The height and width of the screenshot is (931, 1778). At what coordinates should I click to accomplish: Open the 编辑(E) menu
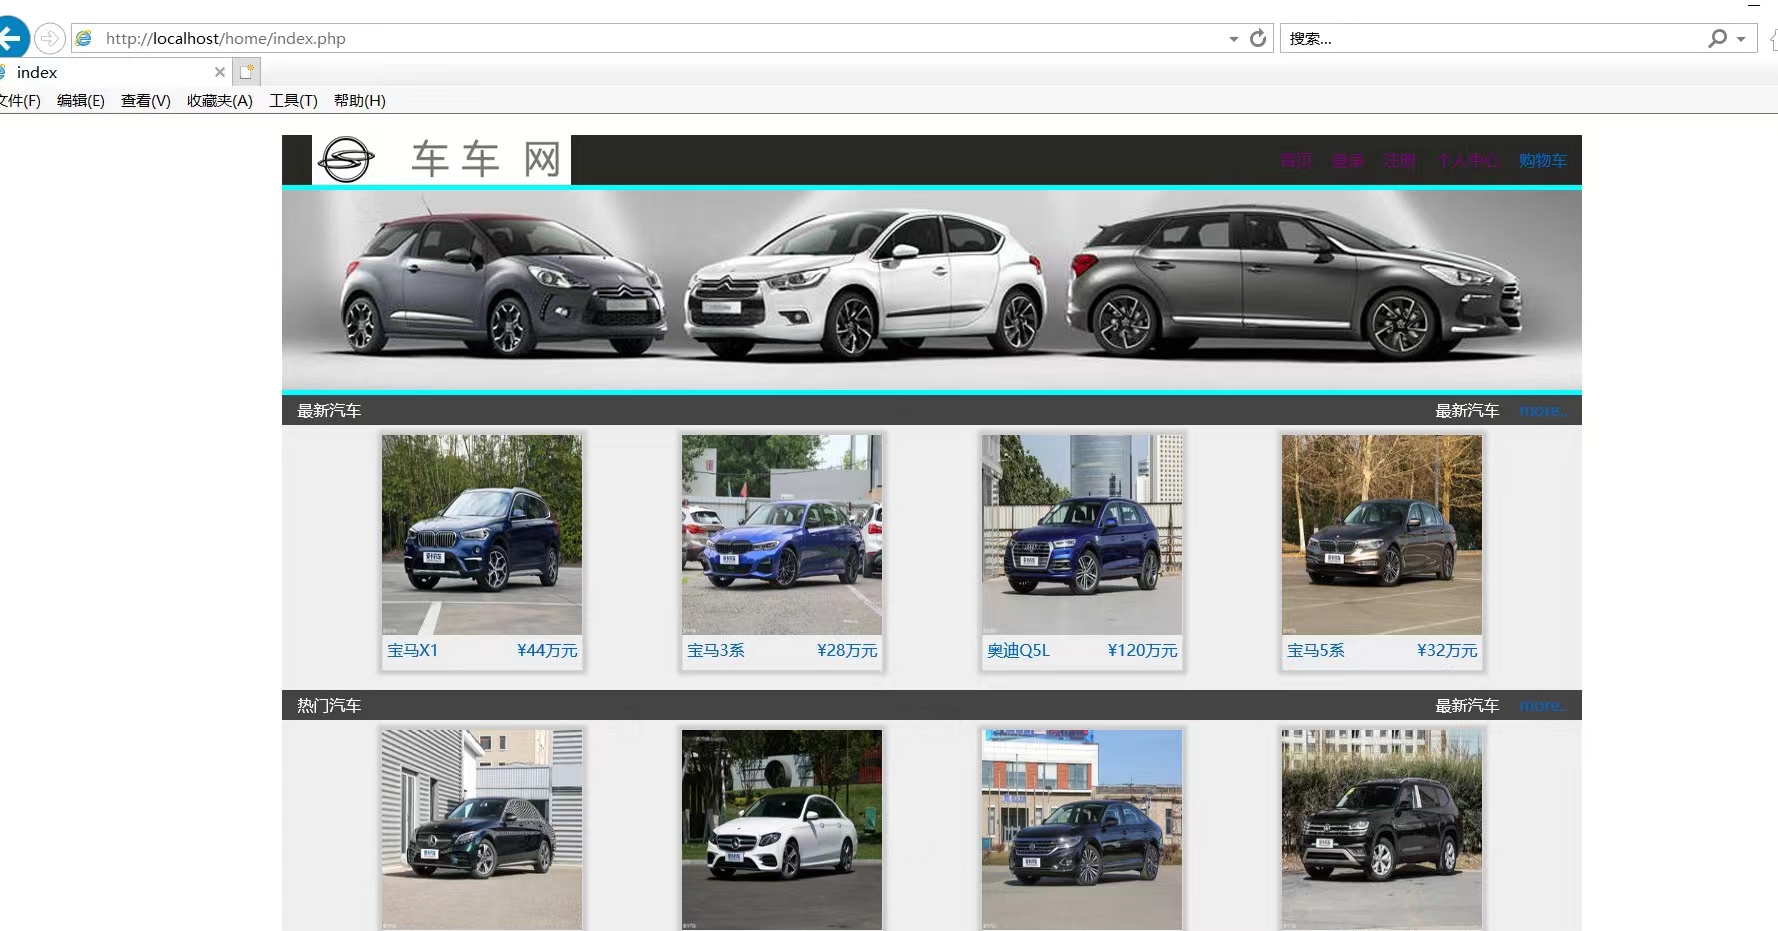81,100
